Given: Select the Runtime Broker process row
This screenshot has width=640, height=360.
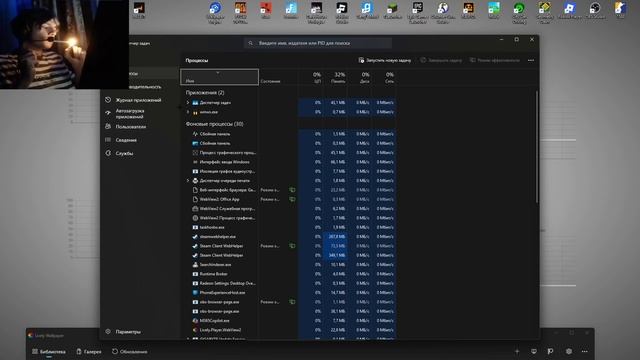Looking at the screenshot, I should 288,274.
